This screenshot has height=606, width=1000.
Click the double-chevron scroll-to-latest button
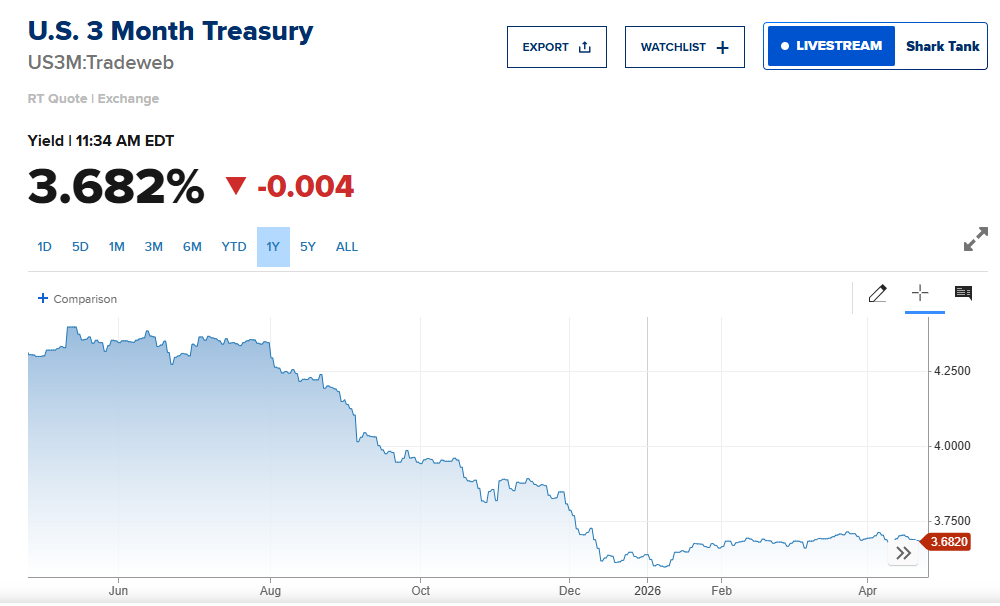coord(903,553)
